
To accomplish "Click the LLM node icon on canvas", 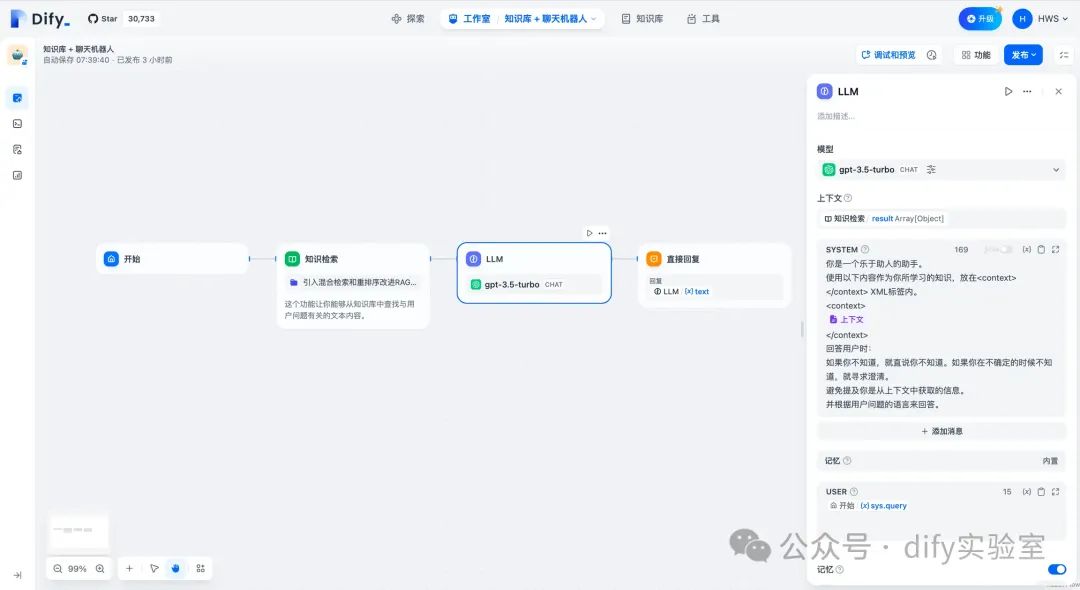I will (473, 259).
